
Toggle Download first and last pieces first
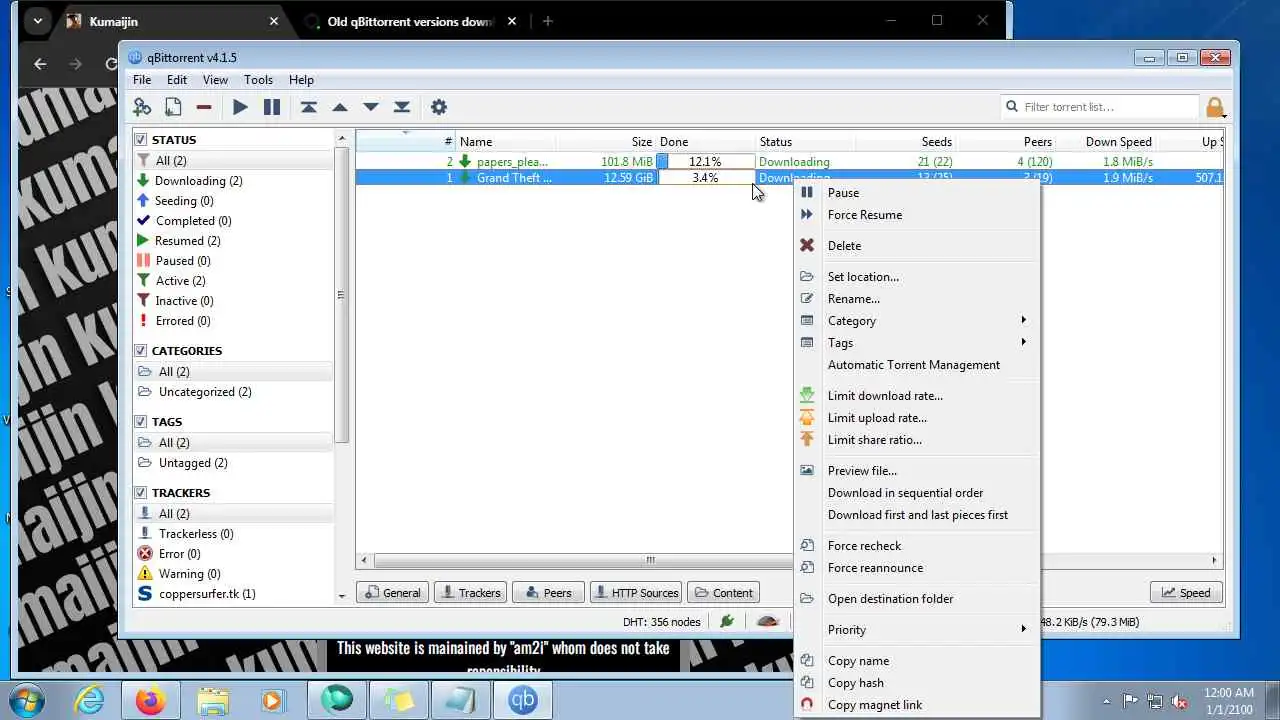point(917,515)
